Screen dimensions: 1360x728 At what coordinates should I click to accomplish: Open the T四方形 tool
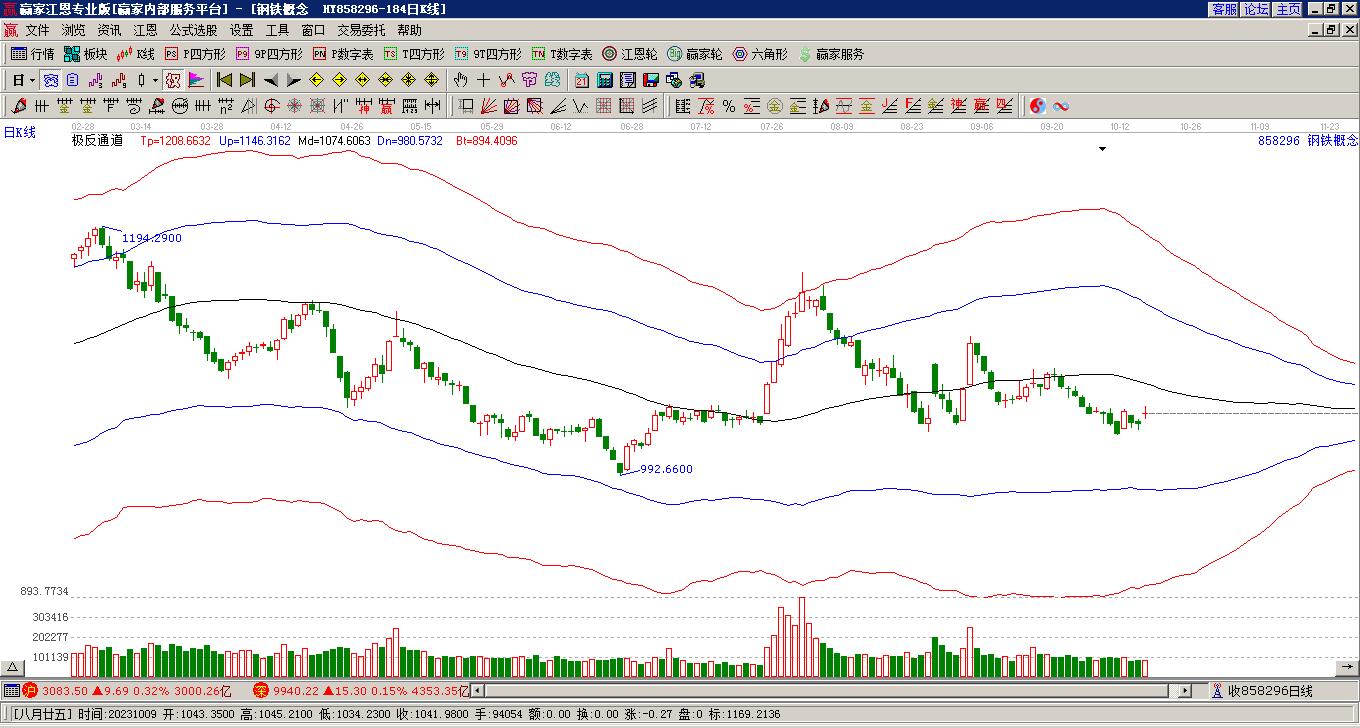[414, 54]
